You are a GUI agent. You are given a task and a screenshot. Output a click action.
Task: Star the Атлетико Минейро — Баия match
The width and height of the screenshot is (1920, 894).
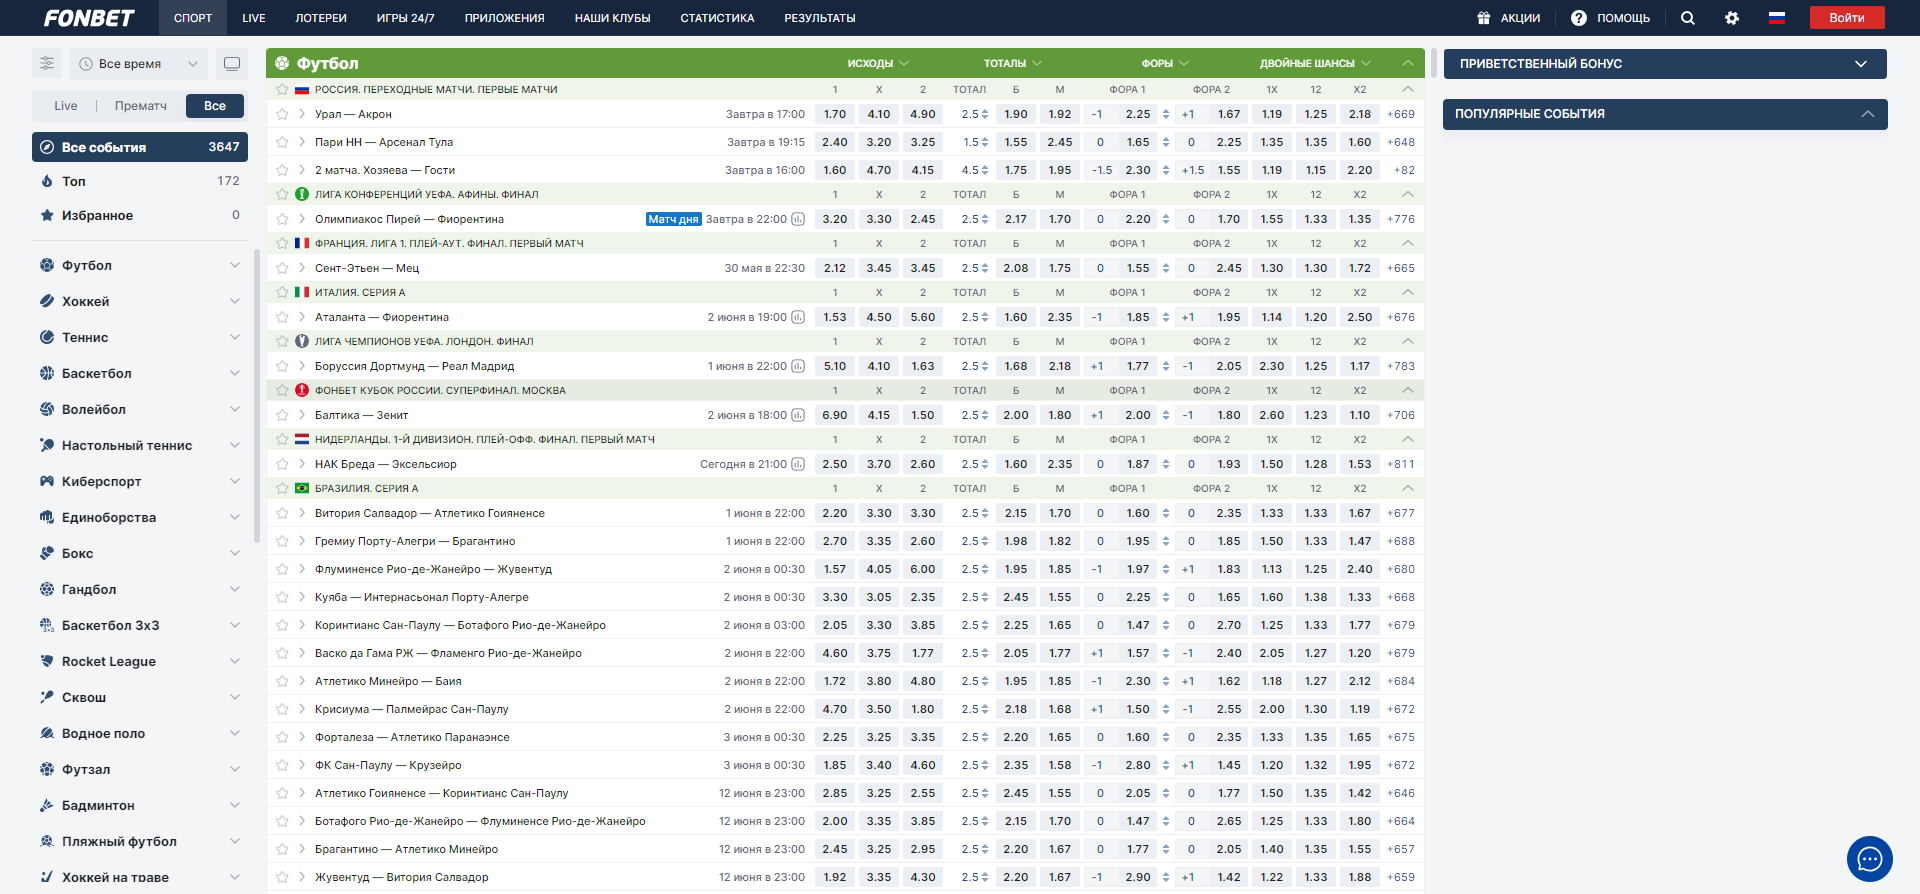(x=283, y=681)
